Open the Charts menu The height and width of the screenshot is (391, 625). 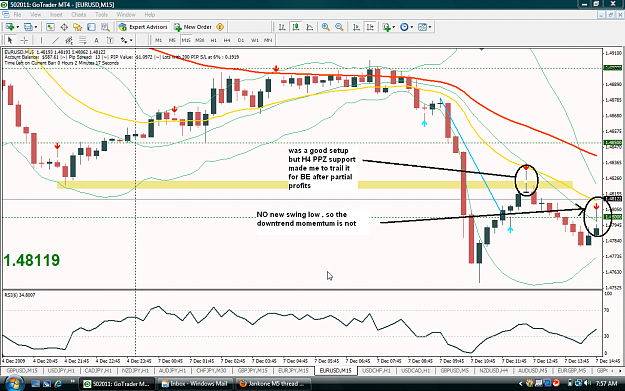pos(79,14)
